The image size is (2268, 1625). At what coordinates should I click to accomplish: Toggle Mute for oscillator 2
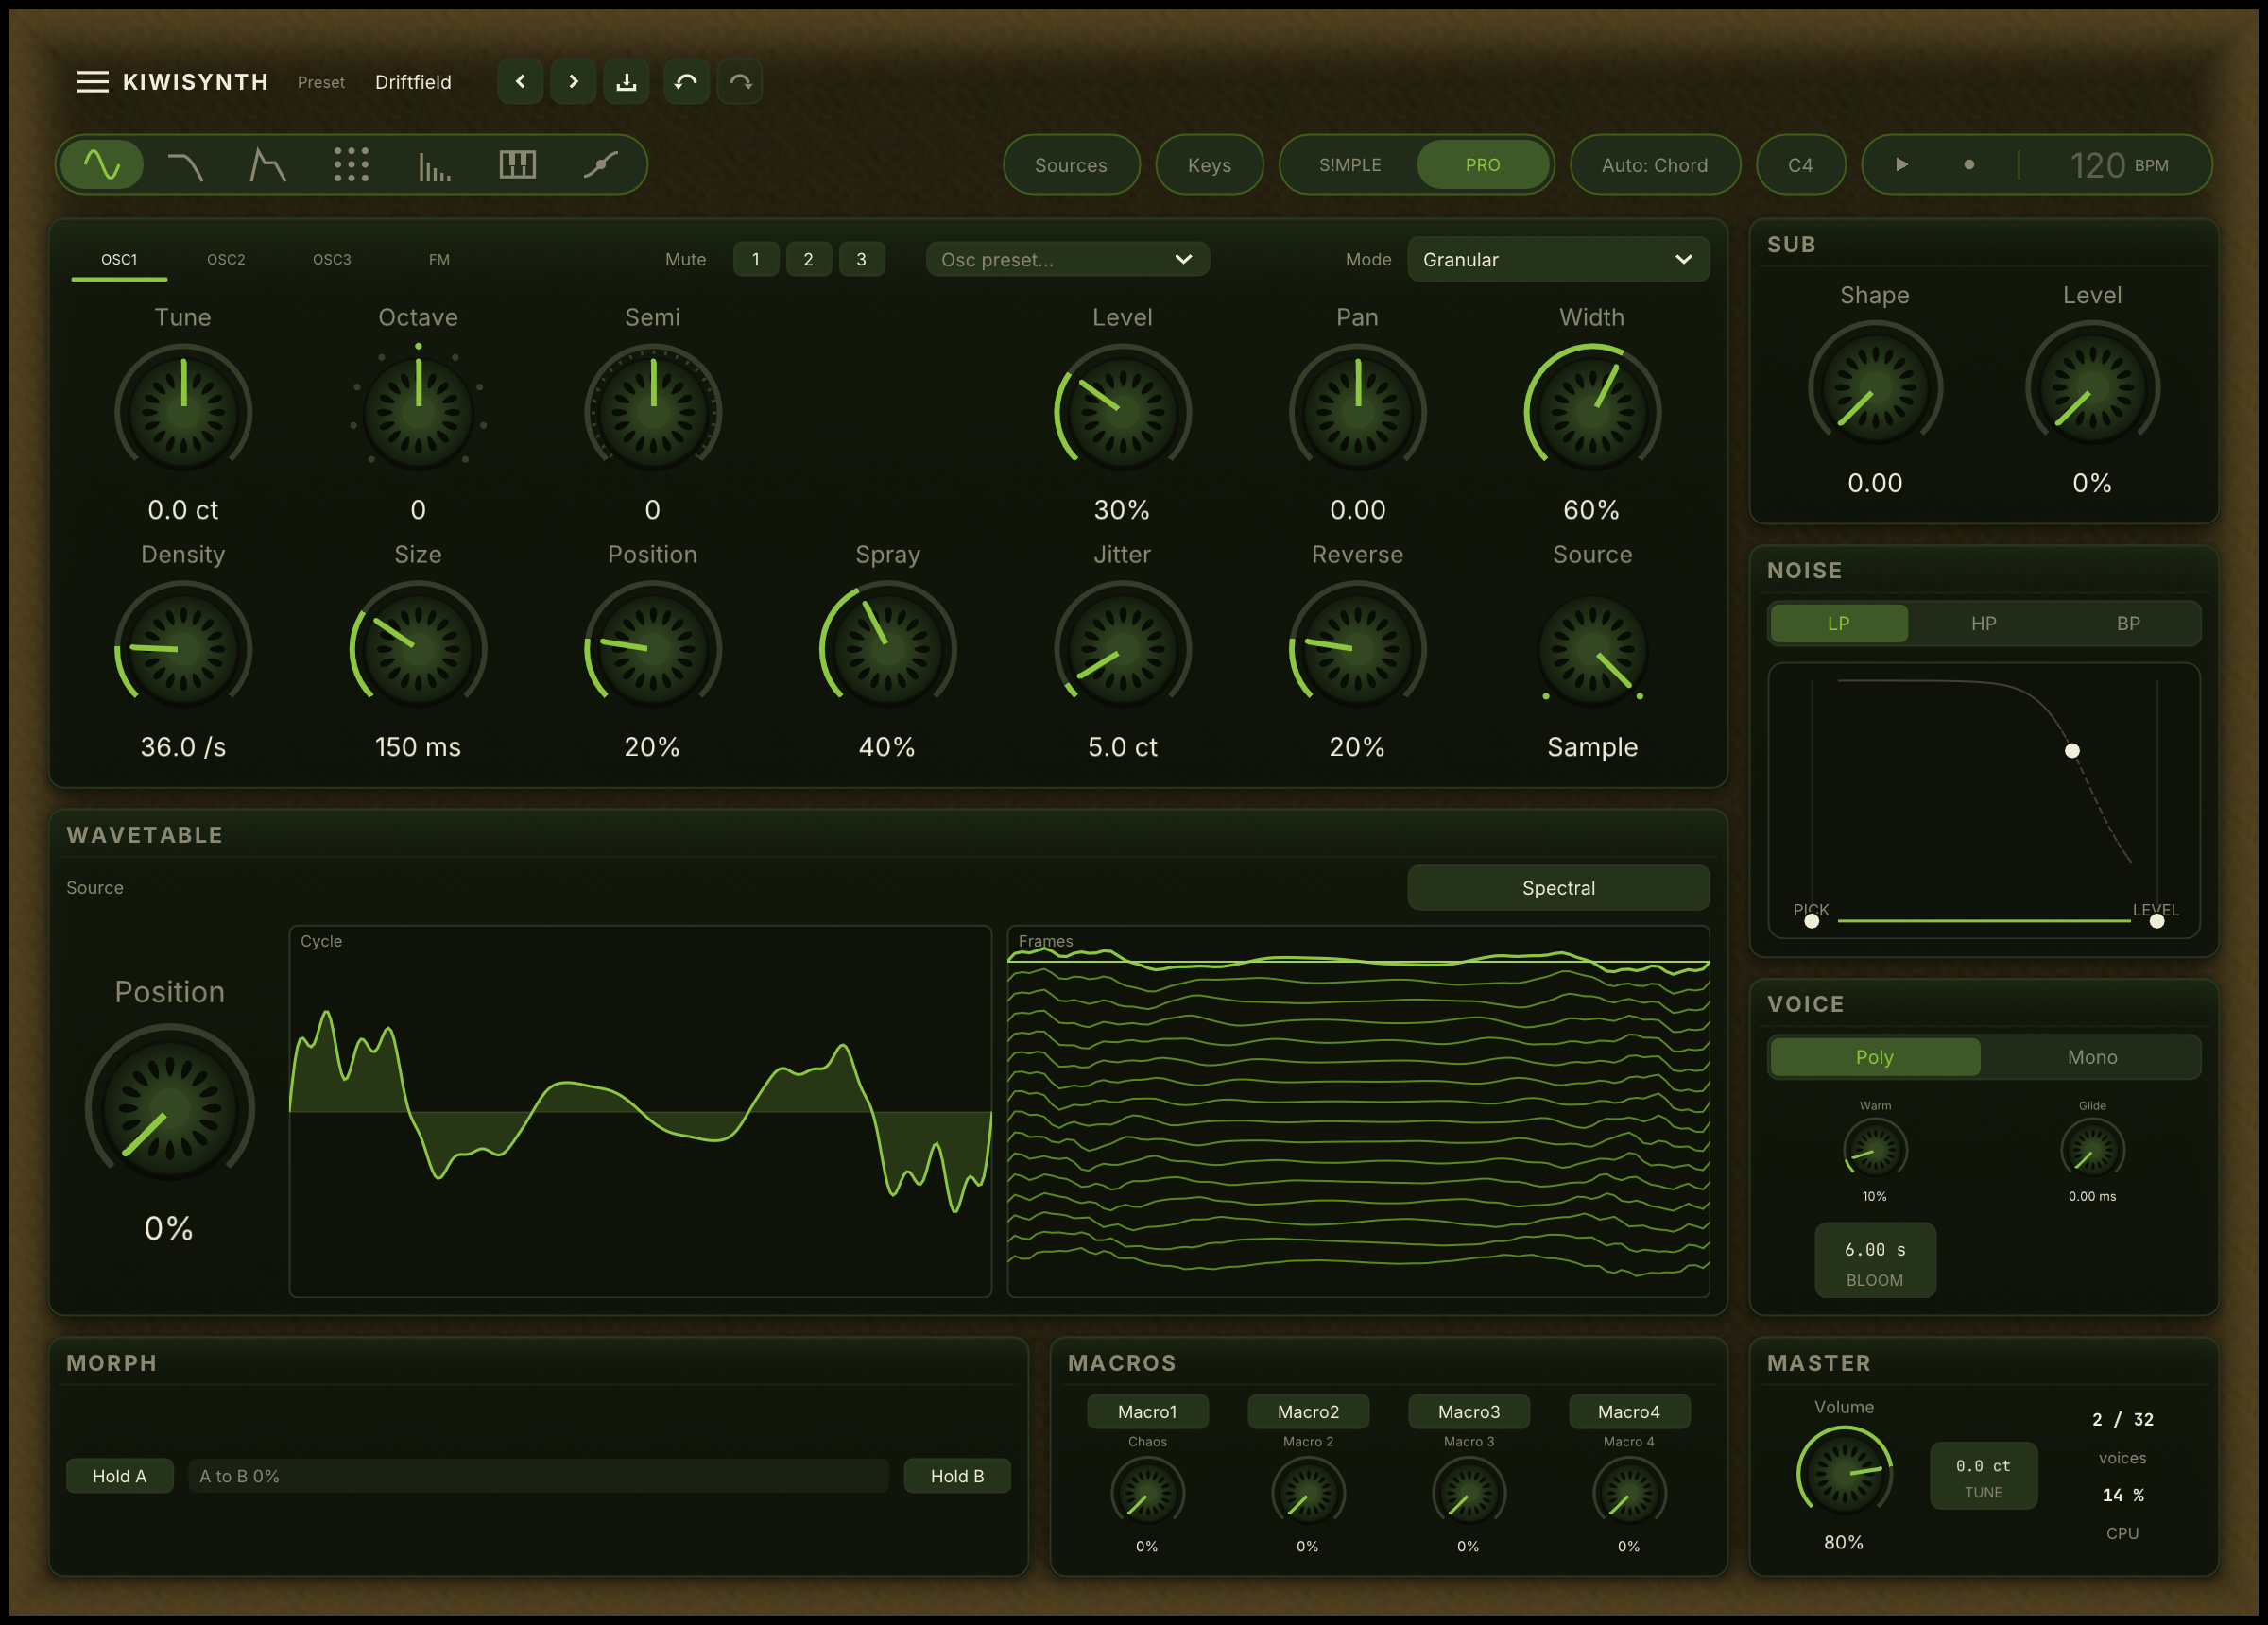pyautogui.click(x=808, y=260)
